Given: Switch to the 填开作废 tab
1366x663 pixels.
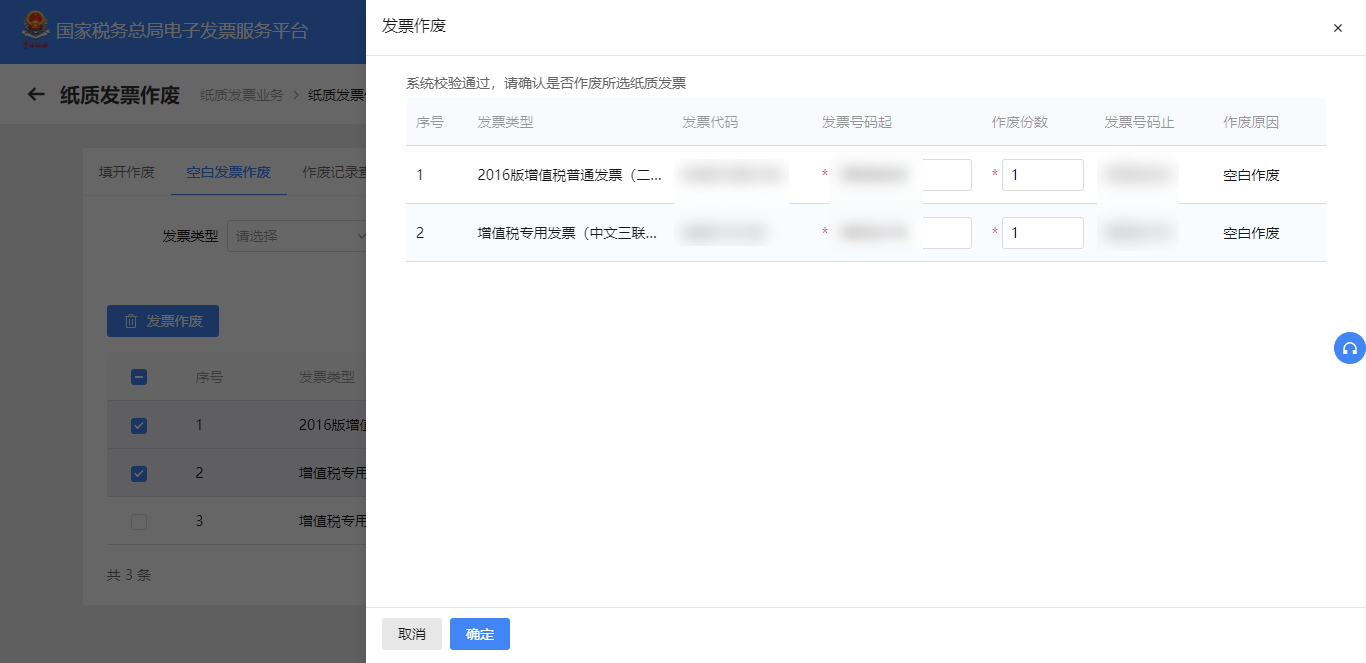Looking at the screenshot, I should pos(127,172).
